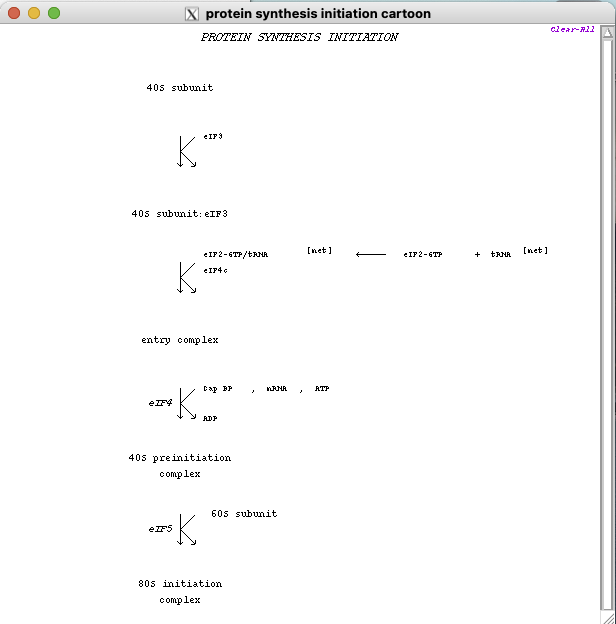Click the Clear-All link
The height and width of the screenshot is (624, 616).
pyautogui.click(x=572, y=29)
